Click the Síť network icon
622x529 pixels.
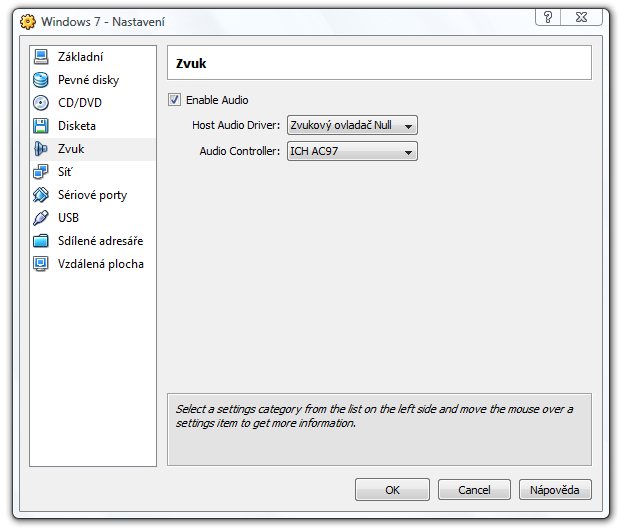41,172
